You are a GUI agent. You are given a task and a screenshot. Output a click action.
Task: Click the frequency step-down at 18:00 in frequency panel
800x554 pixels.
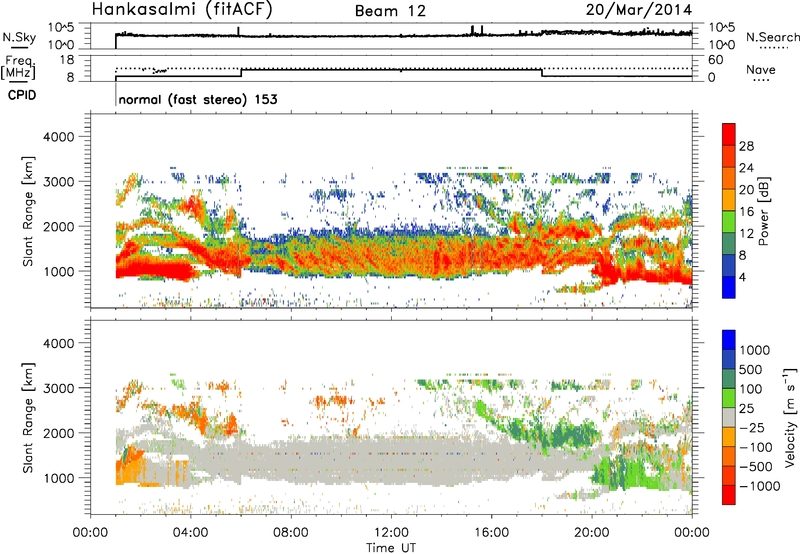pyautogui.click(x=541, y=73)
